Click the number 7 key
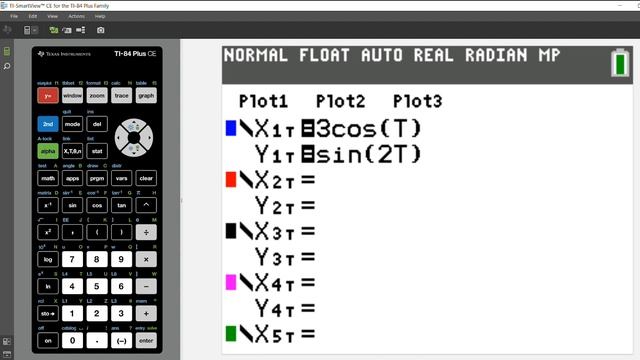The image size is (640, 360). click(72, 259)
